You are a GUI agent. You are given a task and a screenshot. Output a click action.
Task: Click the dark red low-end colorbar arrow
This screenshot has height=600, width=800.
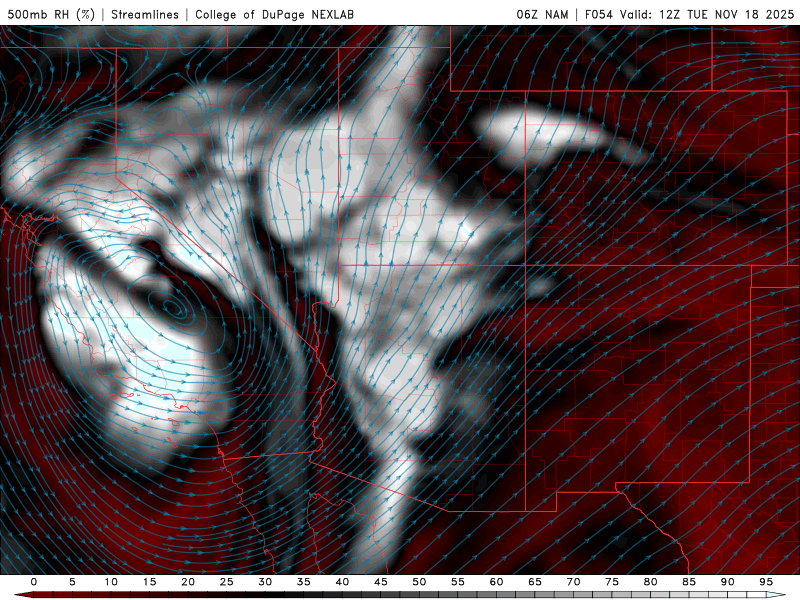(23, 595)
